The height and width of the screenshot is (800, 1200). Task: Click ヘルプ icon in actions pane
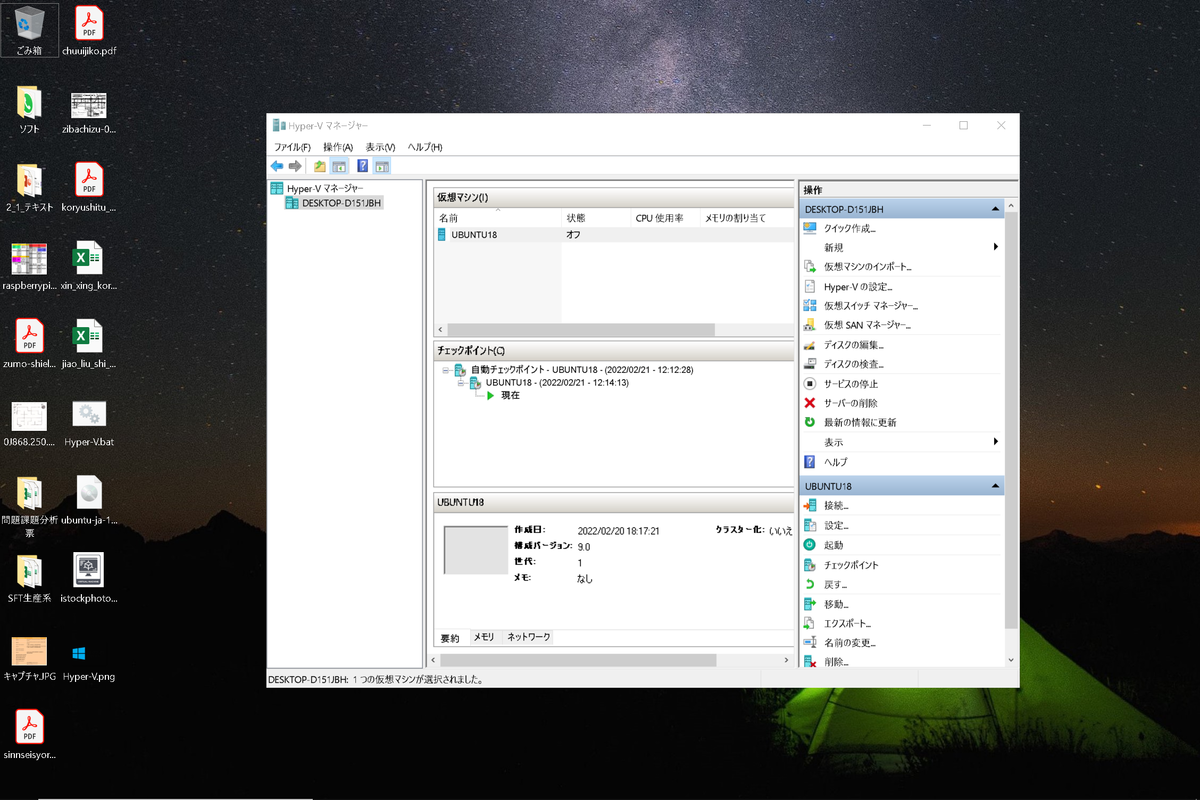click(x=810, y=462)
